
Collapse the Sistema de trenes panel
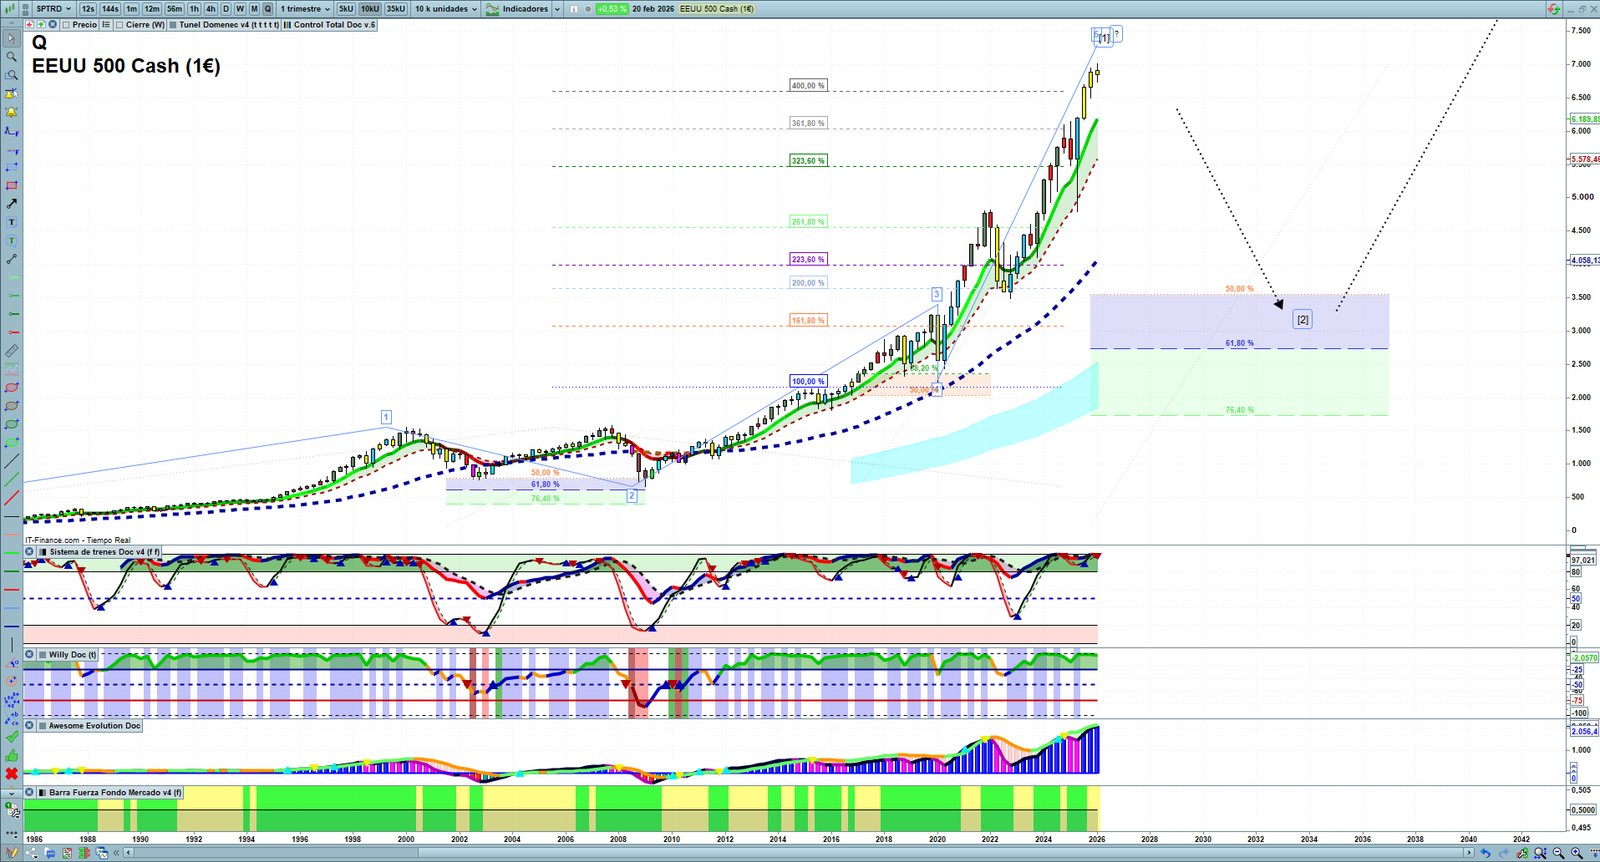click(x=30, y=552)
